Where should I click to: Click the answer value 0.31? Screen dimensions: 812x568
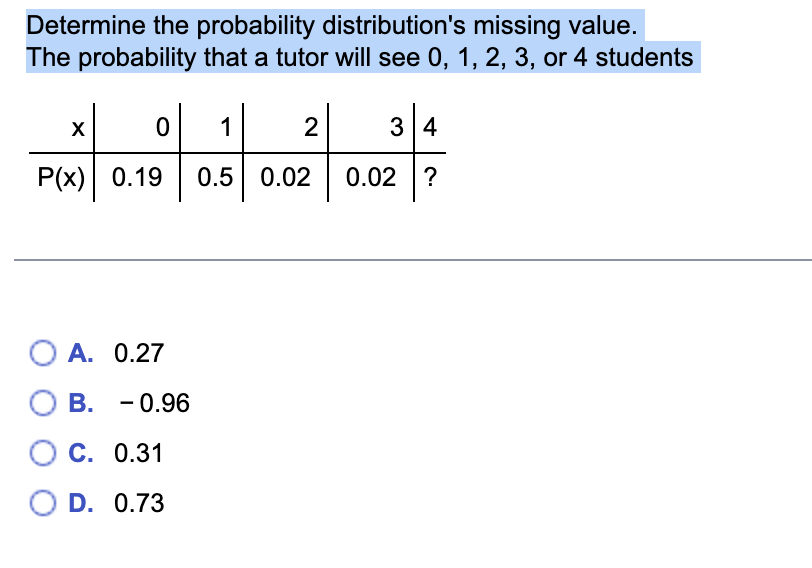(x=138, y=453)
